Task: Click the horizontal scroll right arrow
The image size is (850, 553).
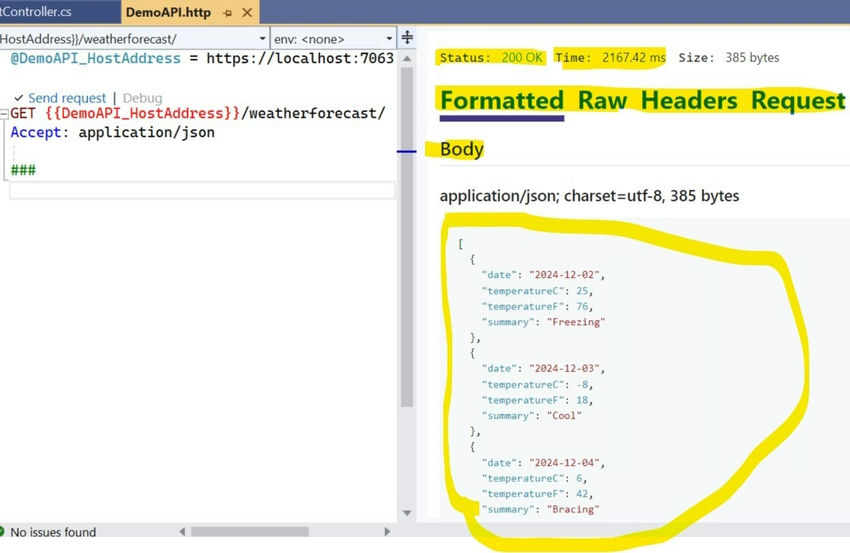Action: tap(387, 532)
